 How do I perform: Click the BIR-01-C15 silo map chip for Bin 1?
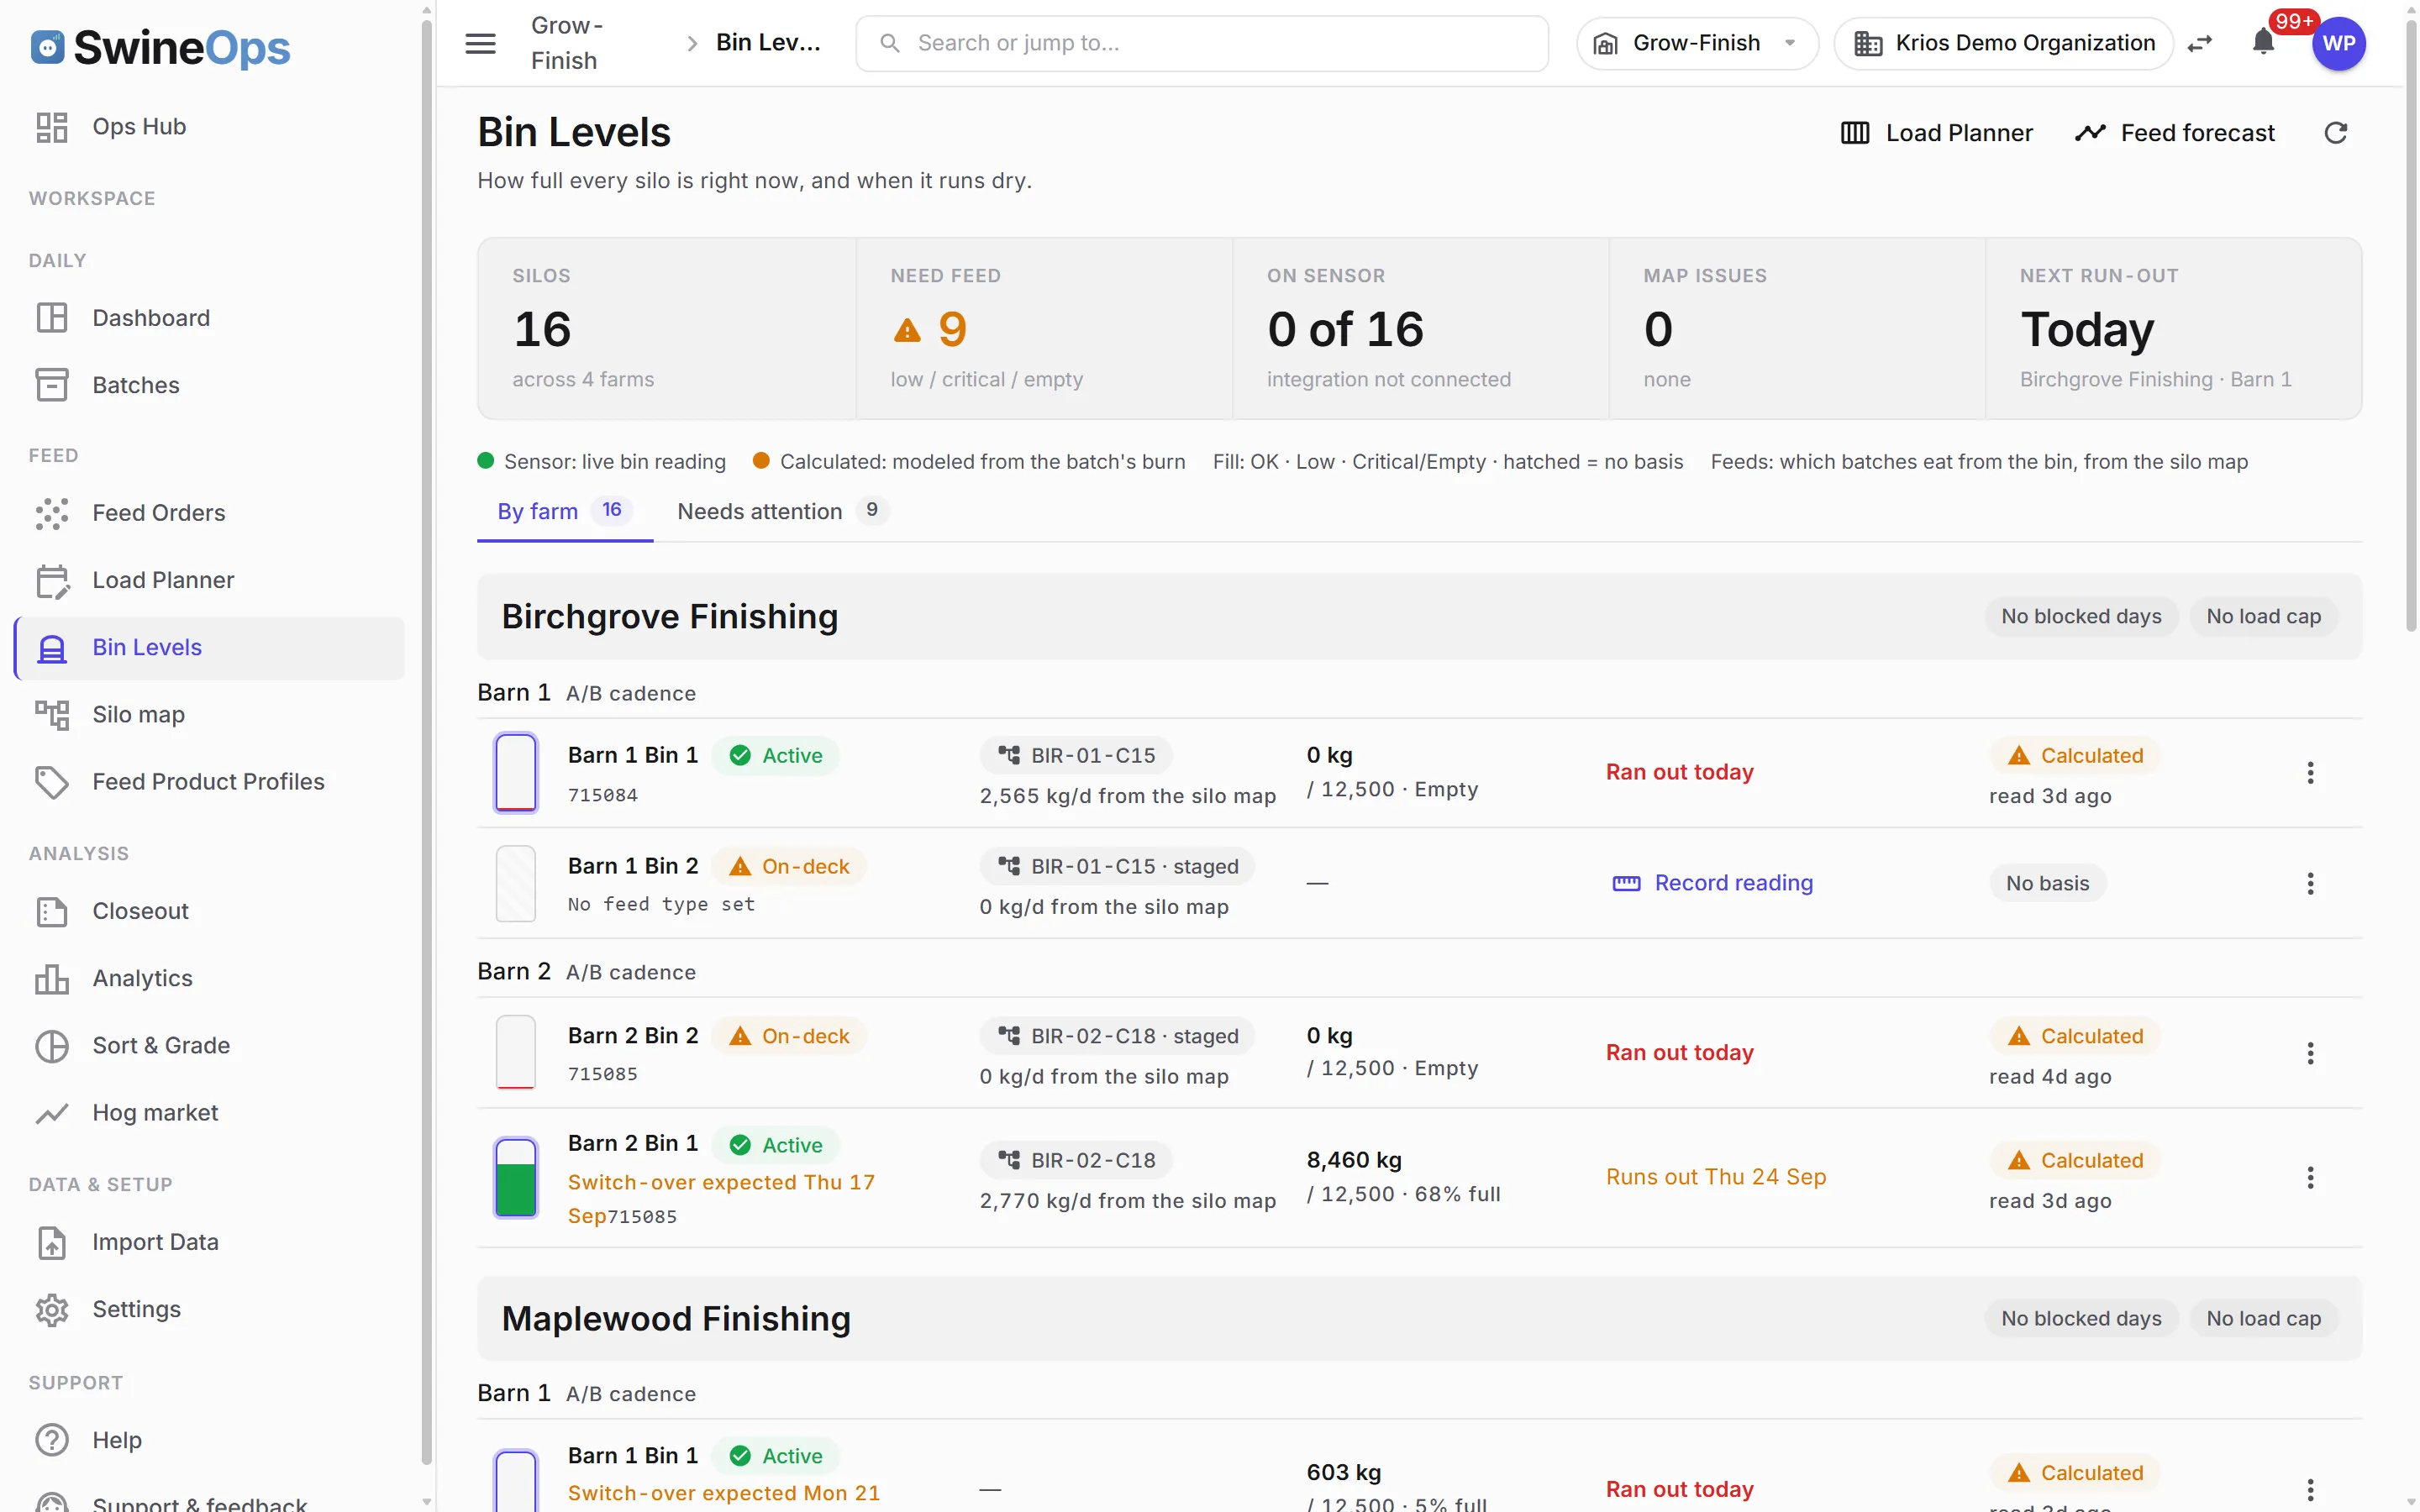(x=1076, y=755)
